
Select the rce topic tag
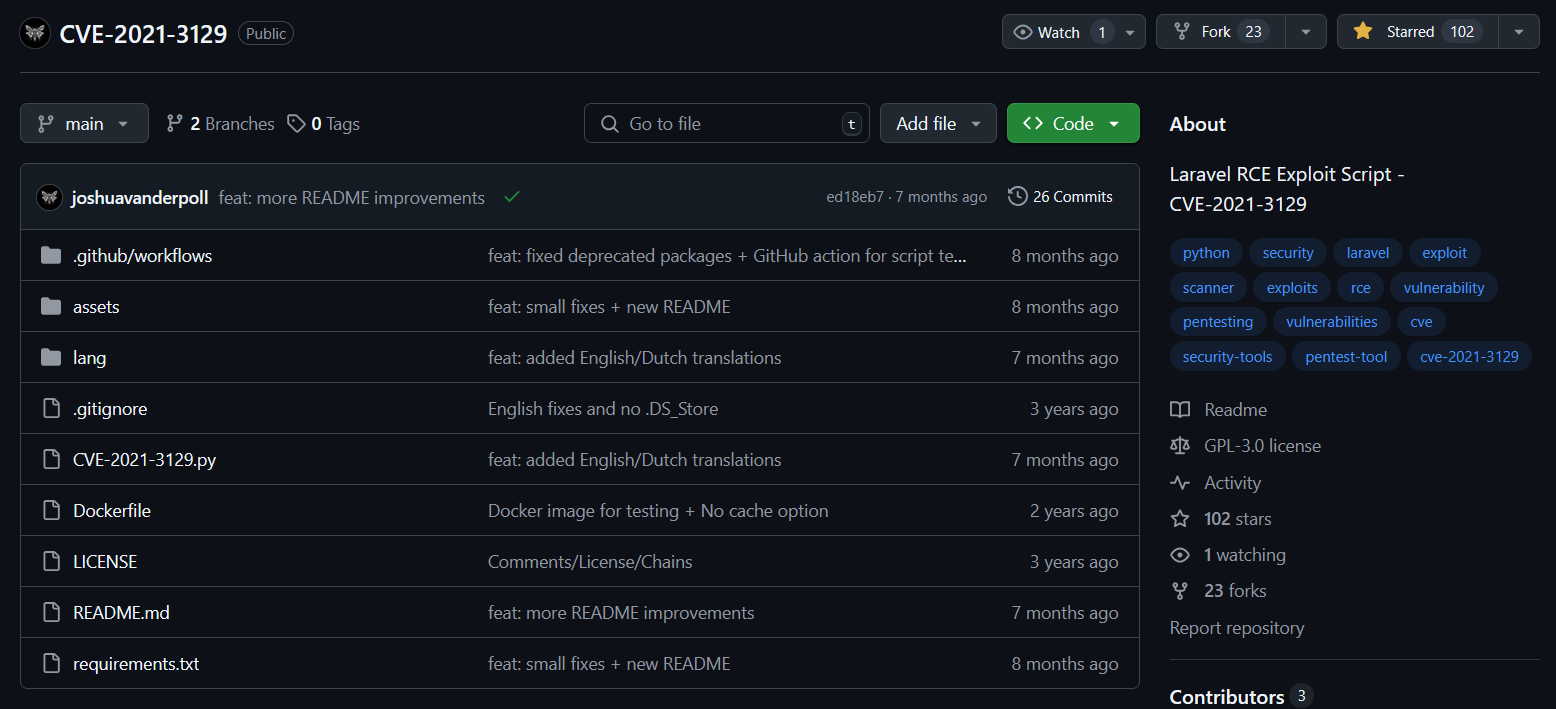click(1361, 288)
